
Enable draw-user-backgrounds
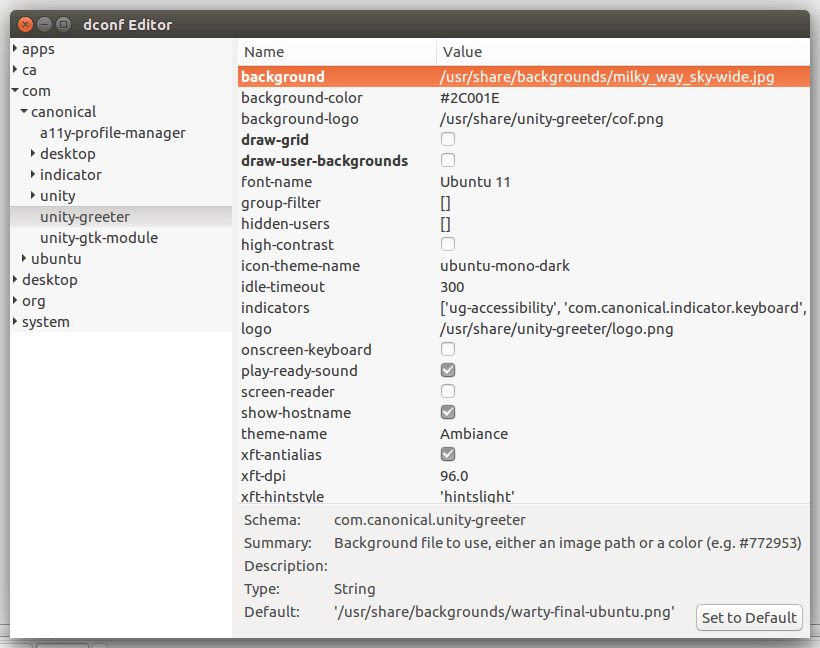tap(447, 160)
